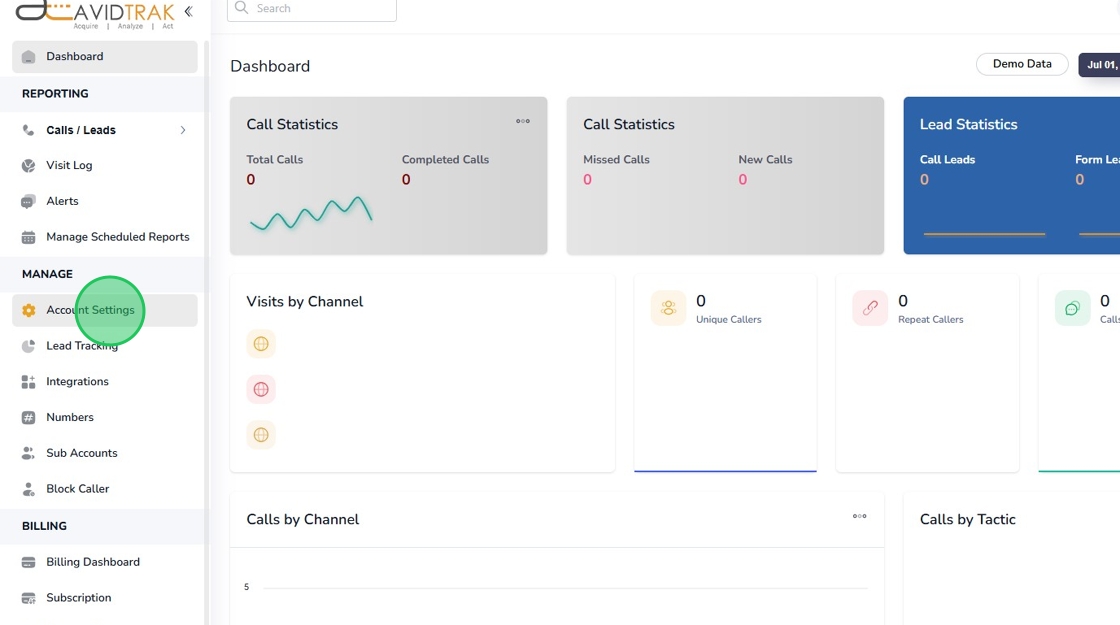This screenshot has width=1120, height=625.
Task: Click the Repeat Callers label
Action: coord(931,319)
